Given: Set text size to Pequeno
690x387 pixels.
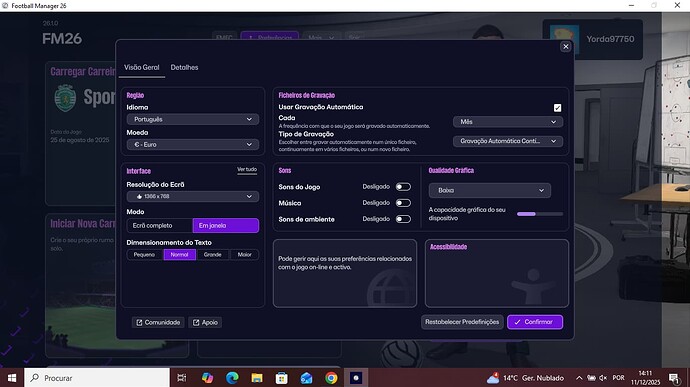Looking at the screenshot, I should tap(145, 254).
